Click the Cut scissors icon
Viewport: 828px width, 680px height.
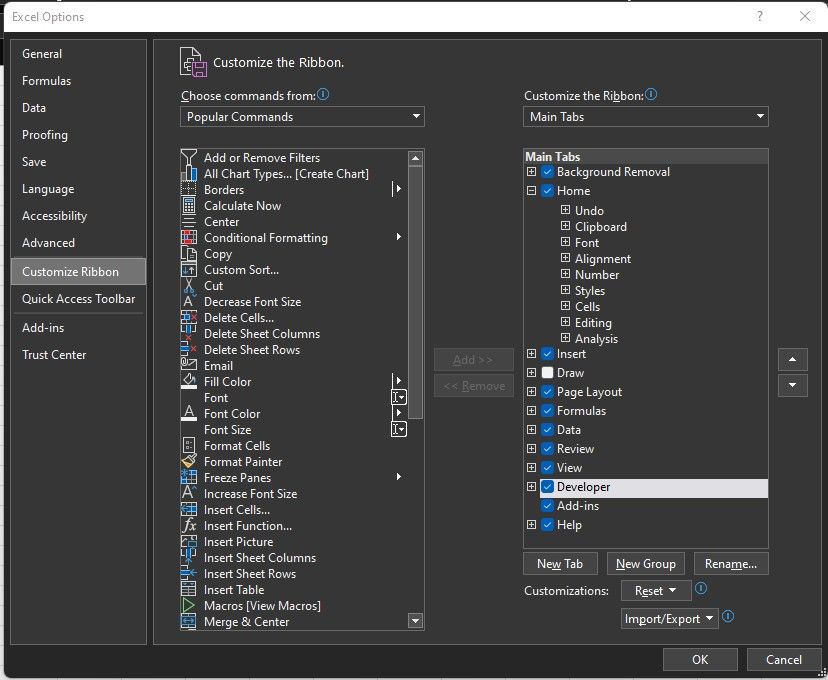189,286
